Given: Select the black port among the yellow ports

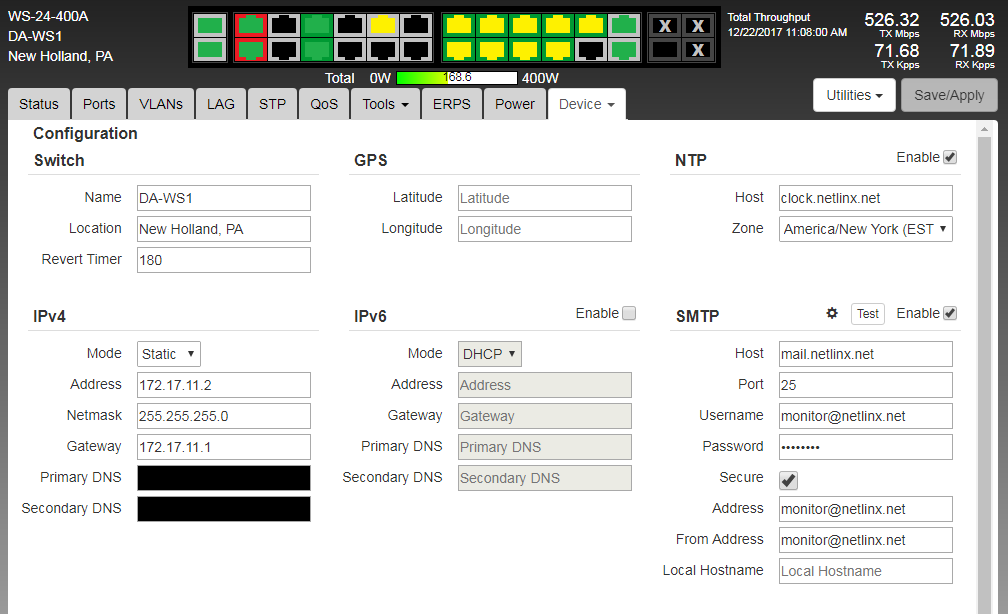Looking at the screenshot, I should [x=590, y=49].
